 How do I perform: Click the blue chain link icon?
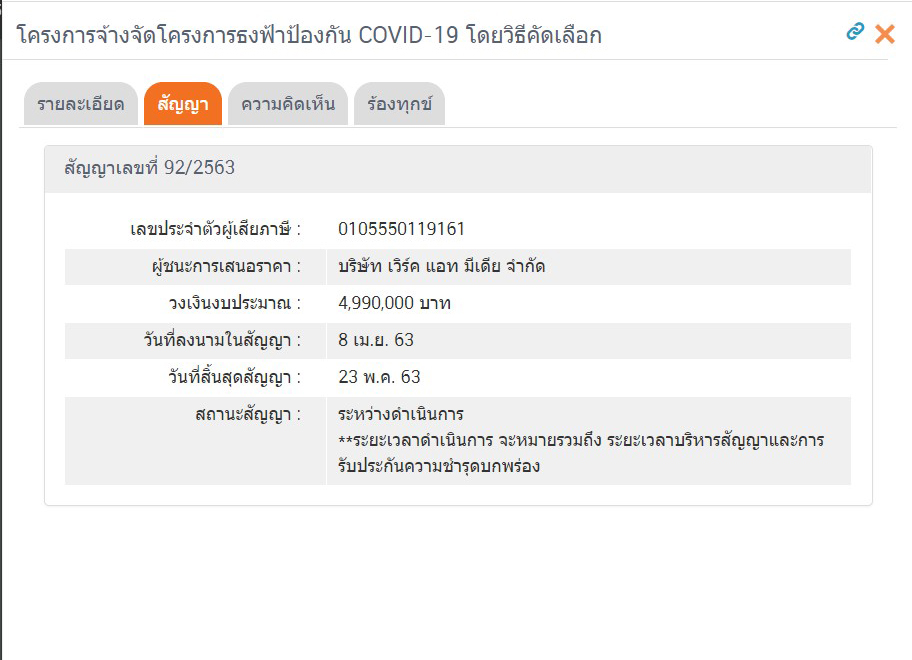point(854,32)
